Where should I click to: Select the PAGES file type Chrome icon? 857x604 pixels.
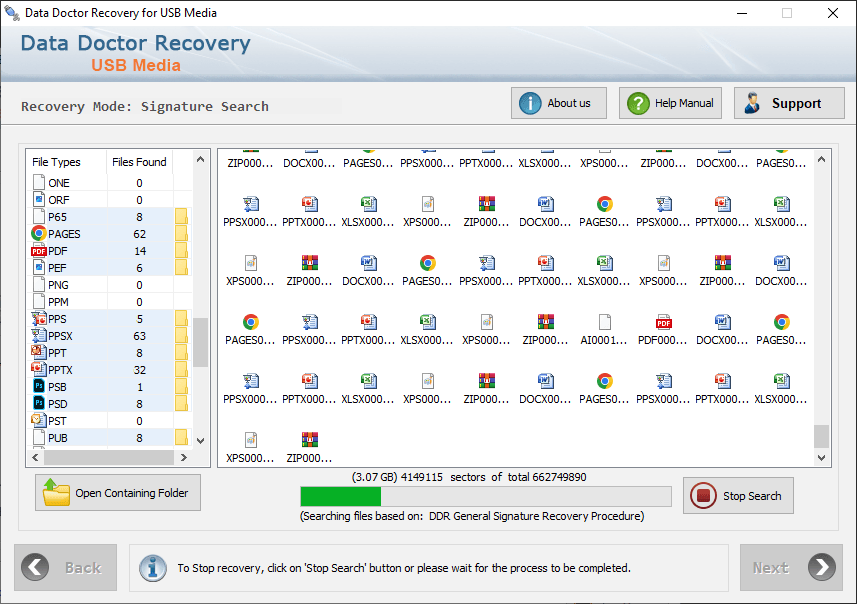coord(38,233)
